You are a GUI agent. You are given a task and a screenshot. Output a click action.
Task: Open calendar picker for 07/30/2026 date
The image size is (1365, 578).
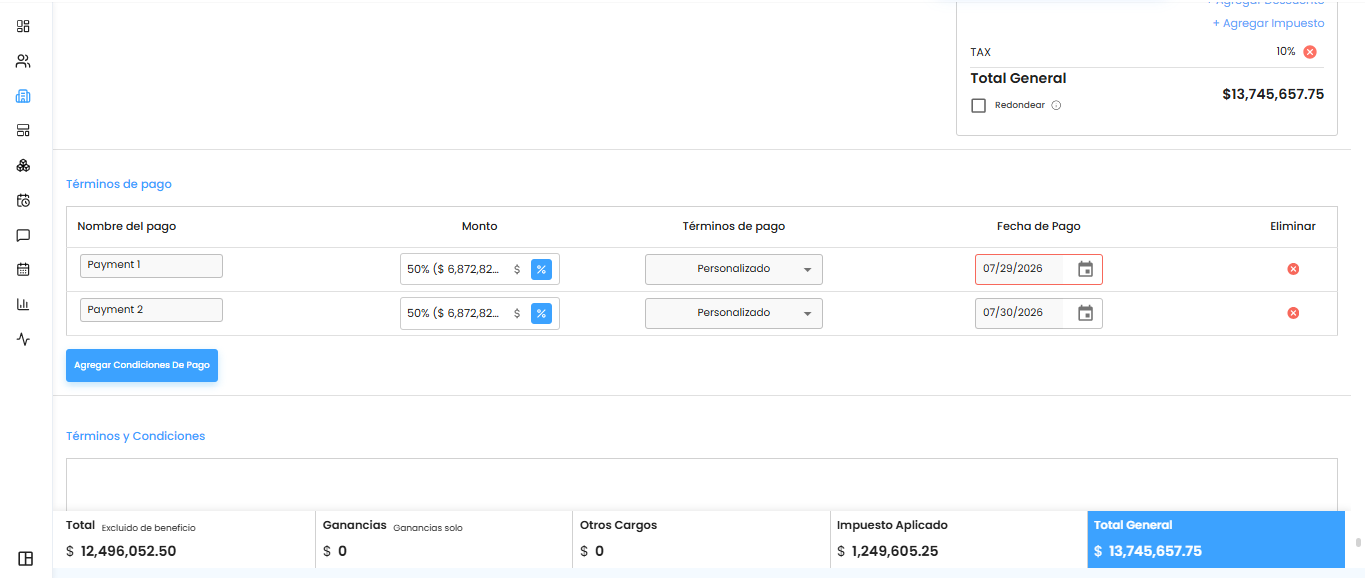(x=1085, y=313)
